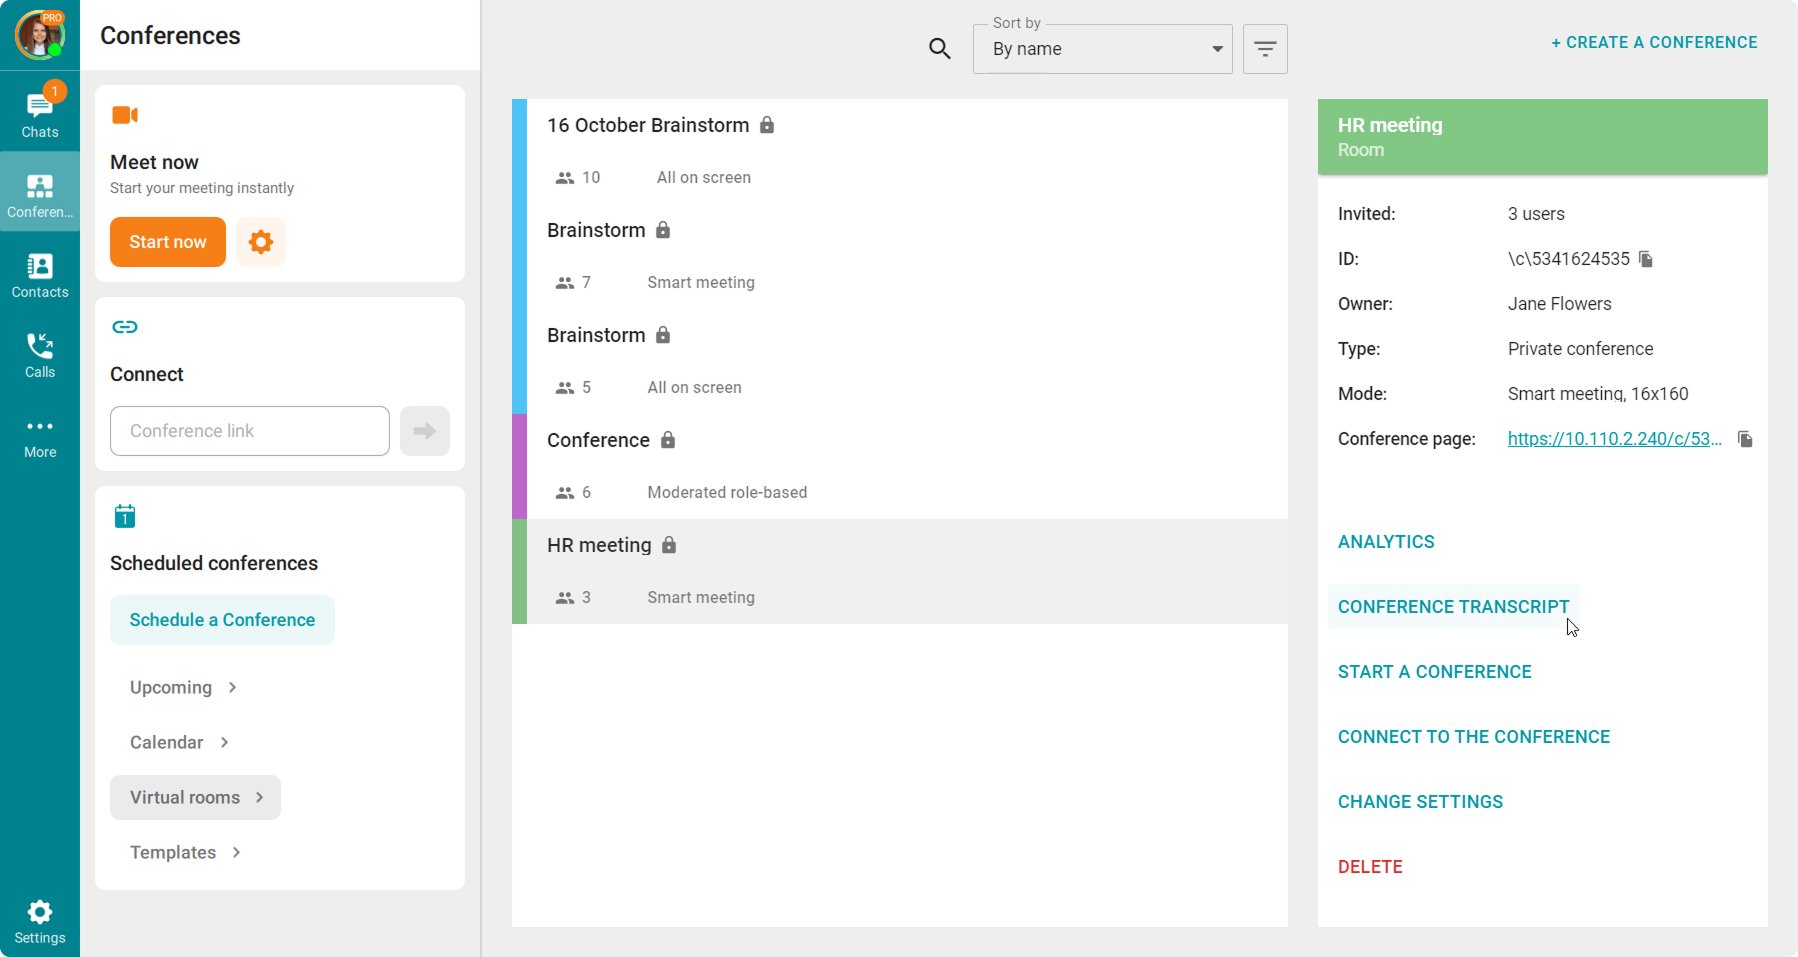Click the search magnifier icon

click(939, 48)
